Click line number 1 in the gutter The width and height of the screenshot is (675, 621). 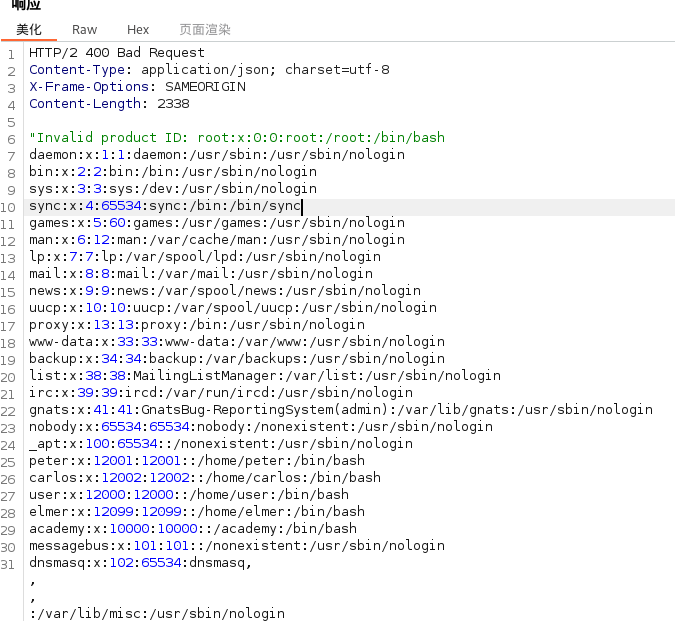point(11,55)
